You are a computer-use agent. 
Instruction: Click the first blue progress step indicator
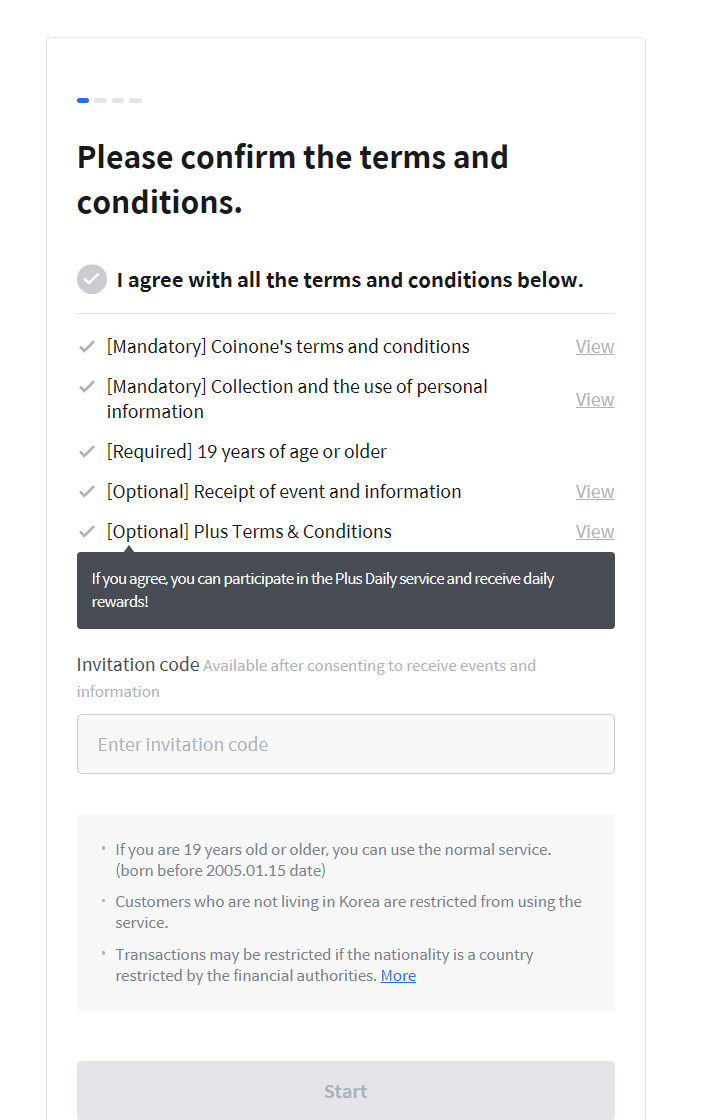point(83,100)
